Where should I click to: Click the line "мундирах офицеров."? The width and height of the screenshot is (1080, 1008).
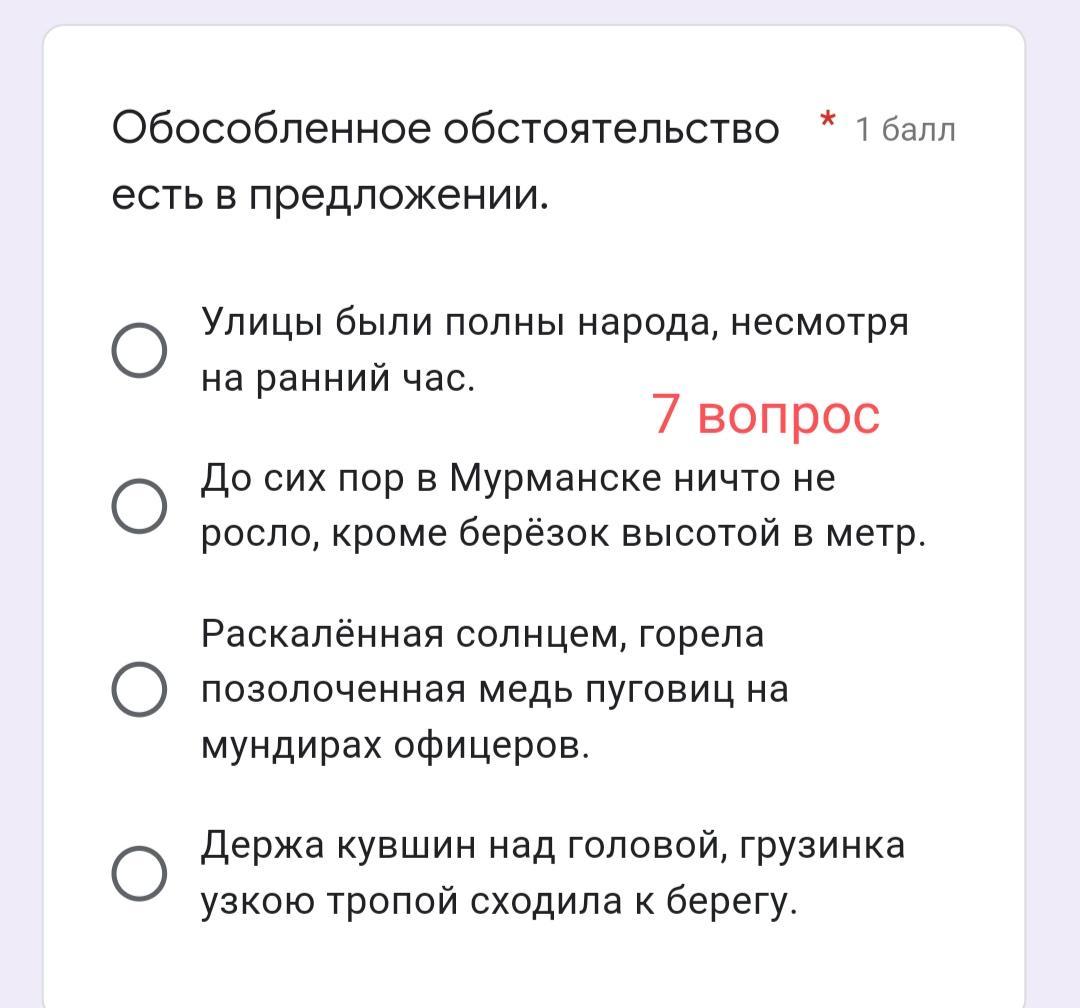pos(395,745)
